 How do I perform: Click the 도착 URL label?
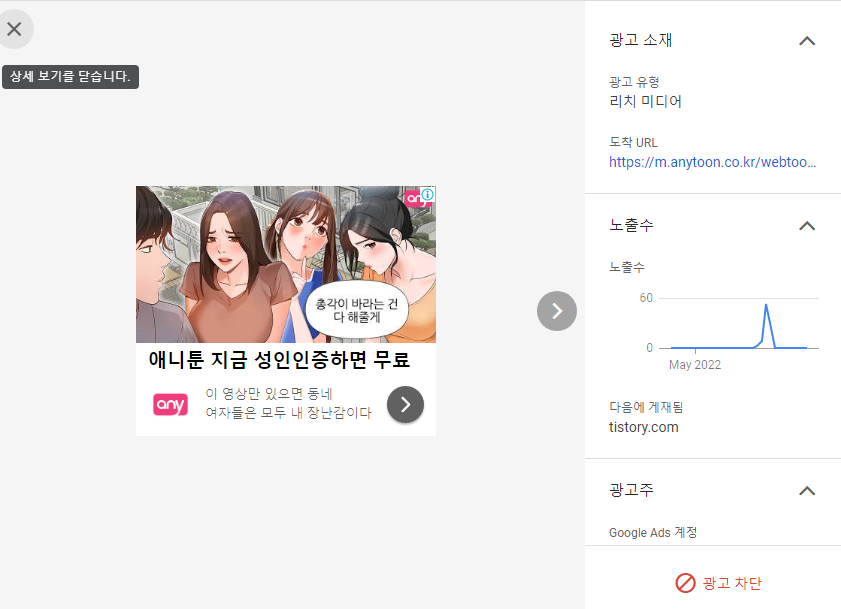coord(633,142)
